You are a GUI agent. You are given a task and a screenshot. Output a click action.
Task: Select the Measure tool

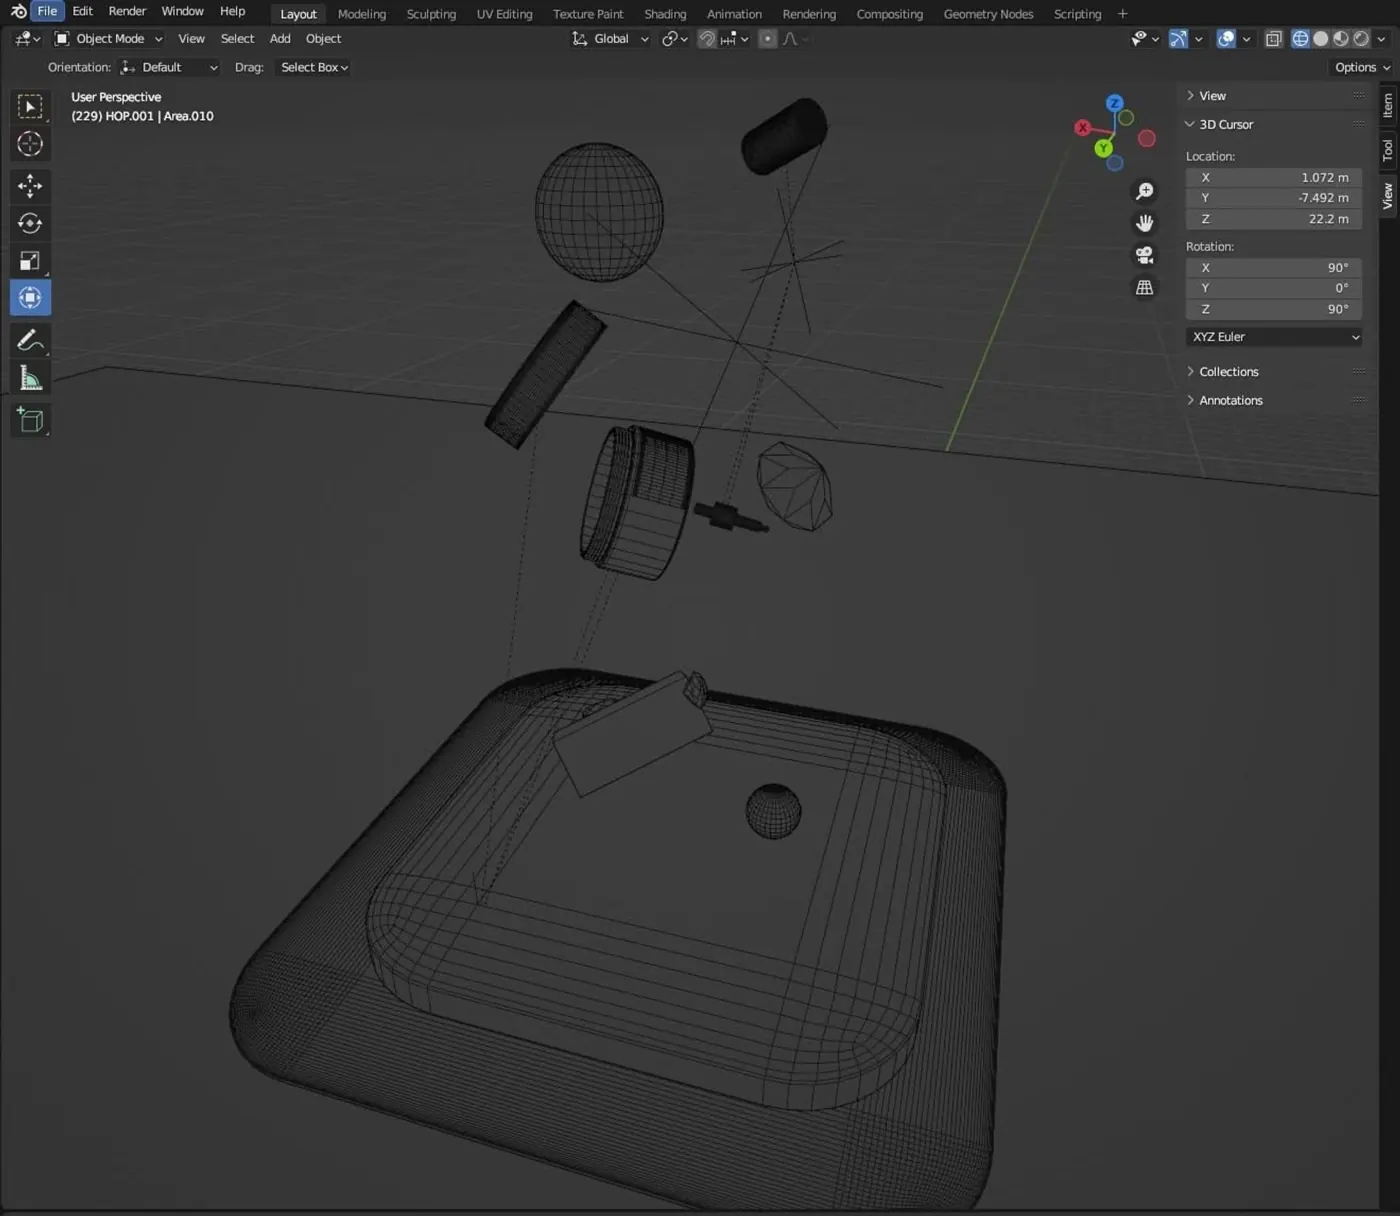coord(30,378)
